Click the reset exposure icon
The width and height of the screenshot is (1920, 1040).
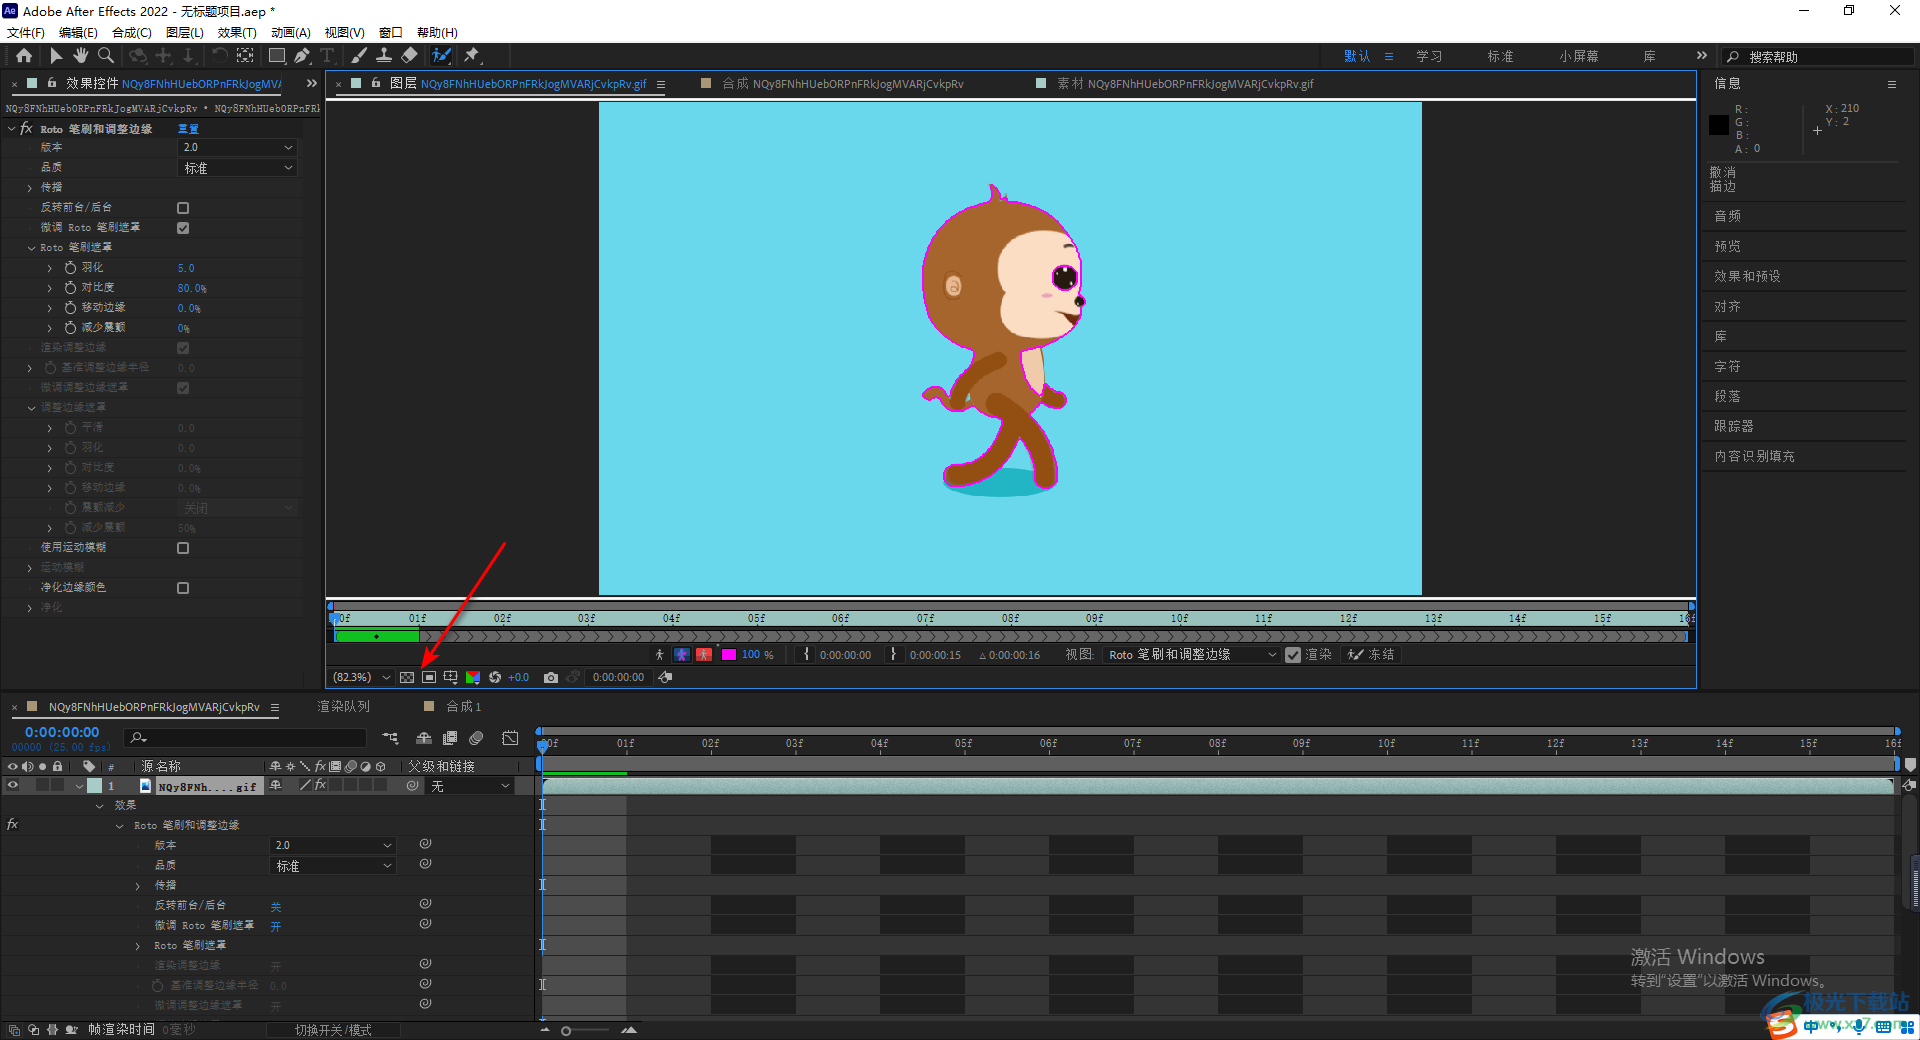(x=495, y=678)
